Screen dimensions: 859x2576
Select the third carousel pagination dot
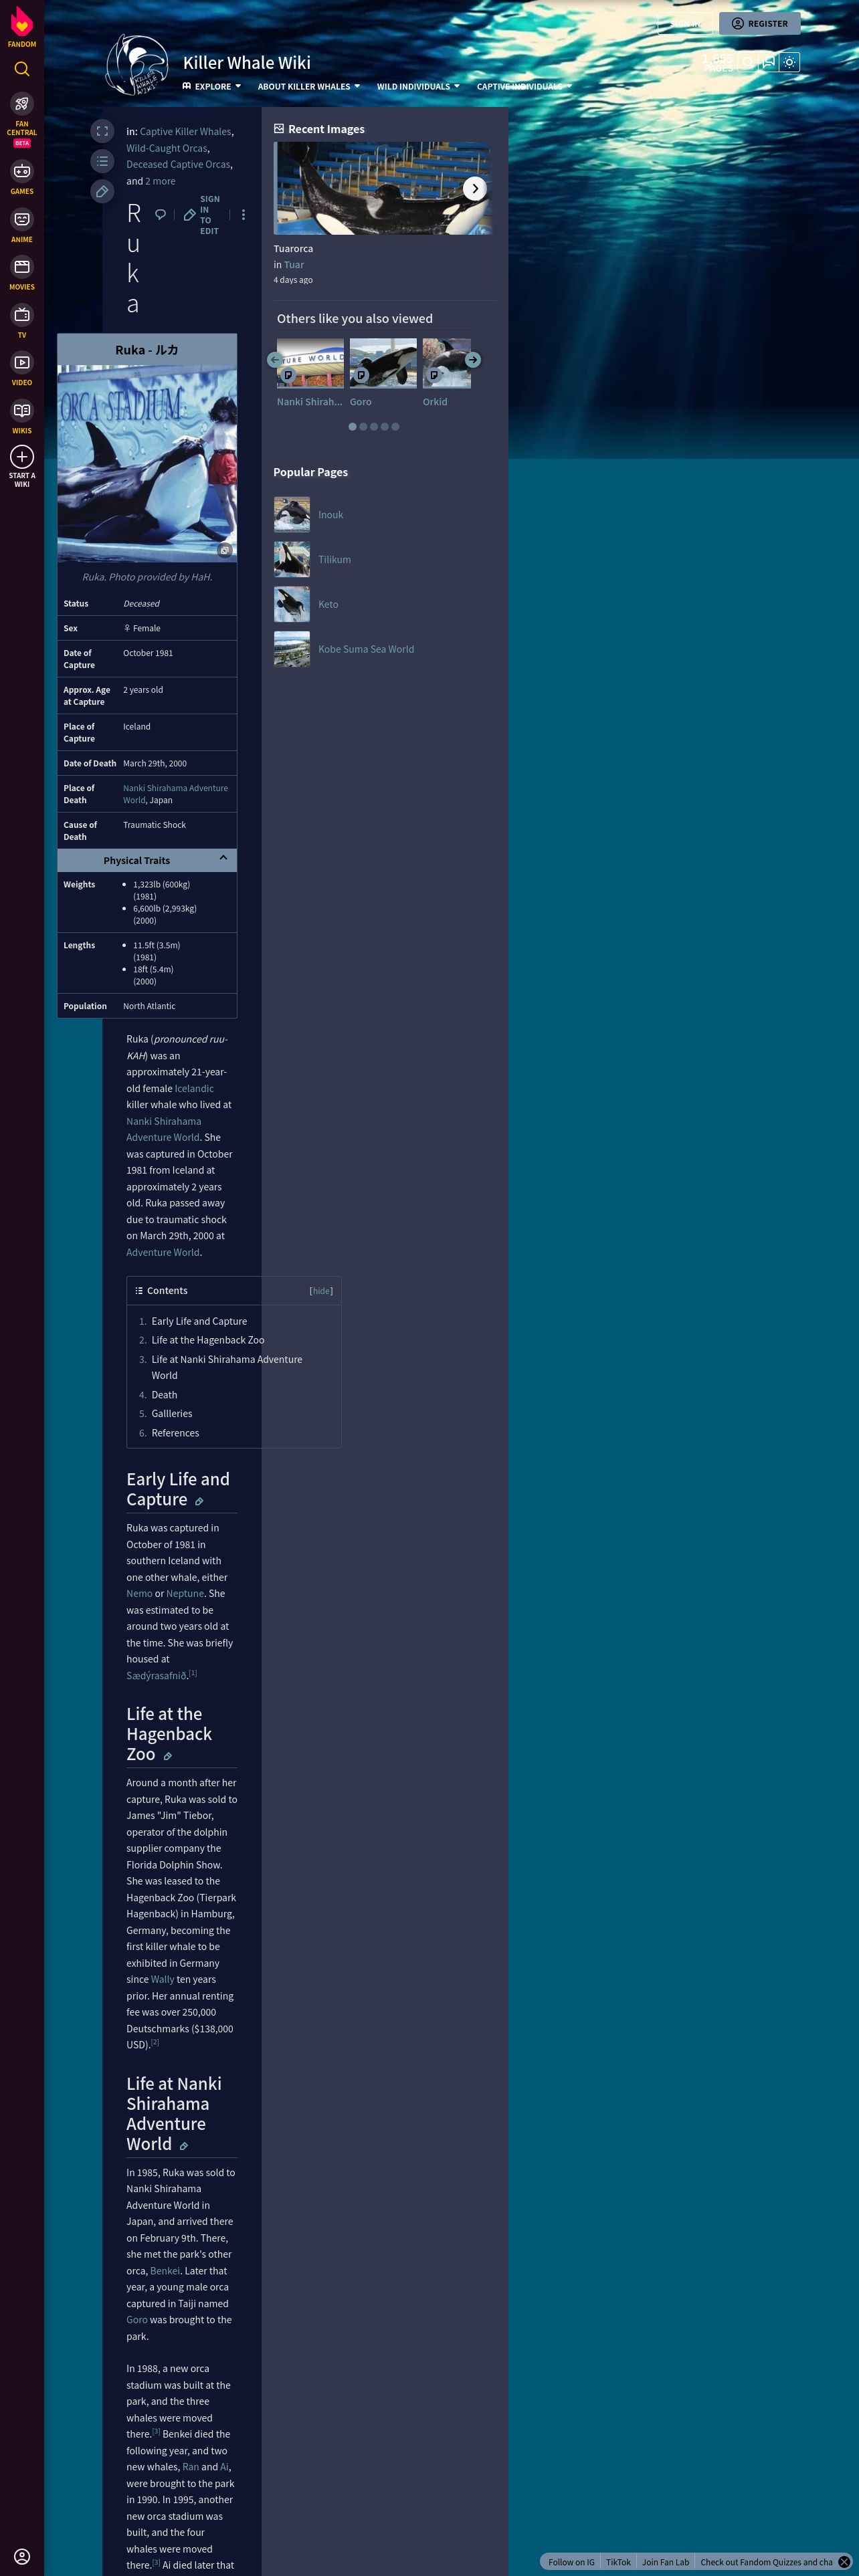pyautogui.click(x=374, y=426)
